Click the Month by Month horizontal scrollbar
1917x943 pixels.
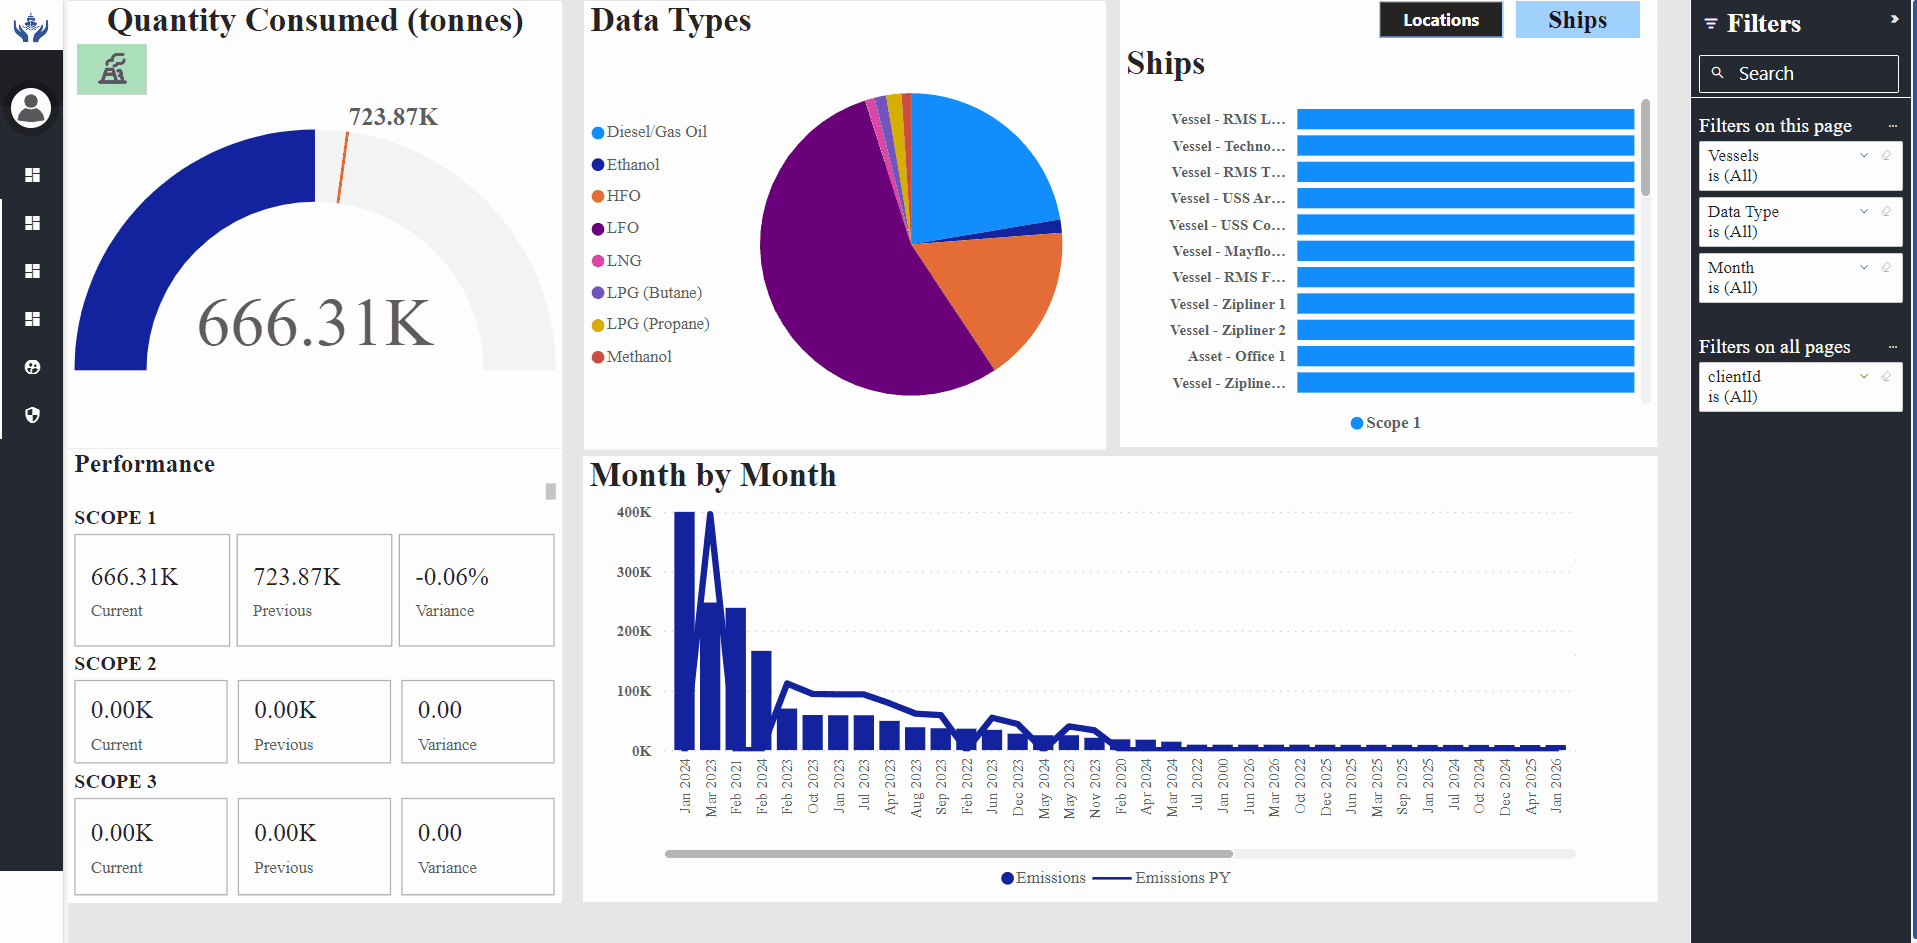pyautogui.click(x=948, y=854)
